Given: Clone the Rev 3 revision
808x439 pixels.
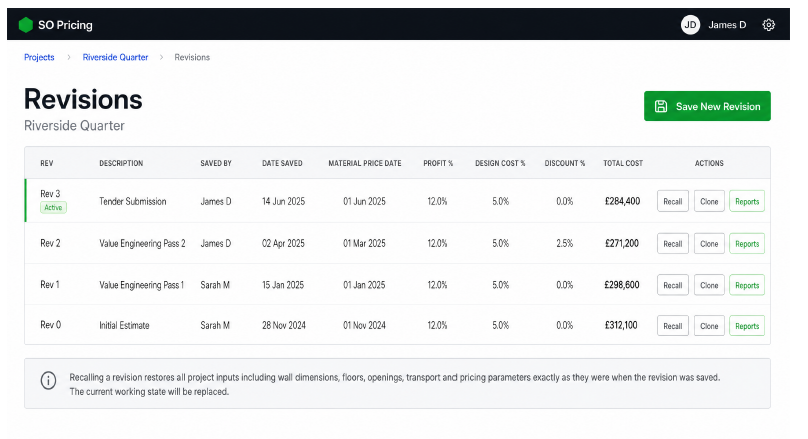Looking at the screenshot, I should tap(709, 201).
